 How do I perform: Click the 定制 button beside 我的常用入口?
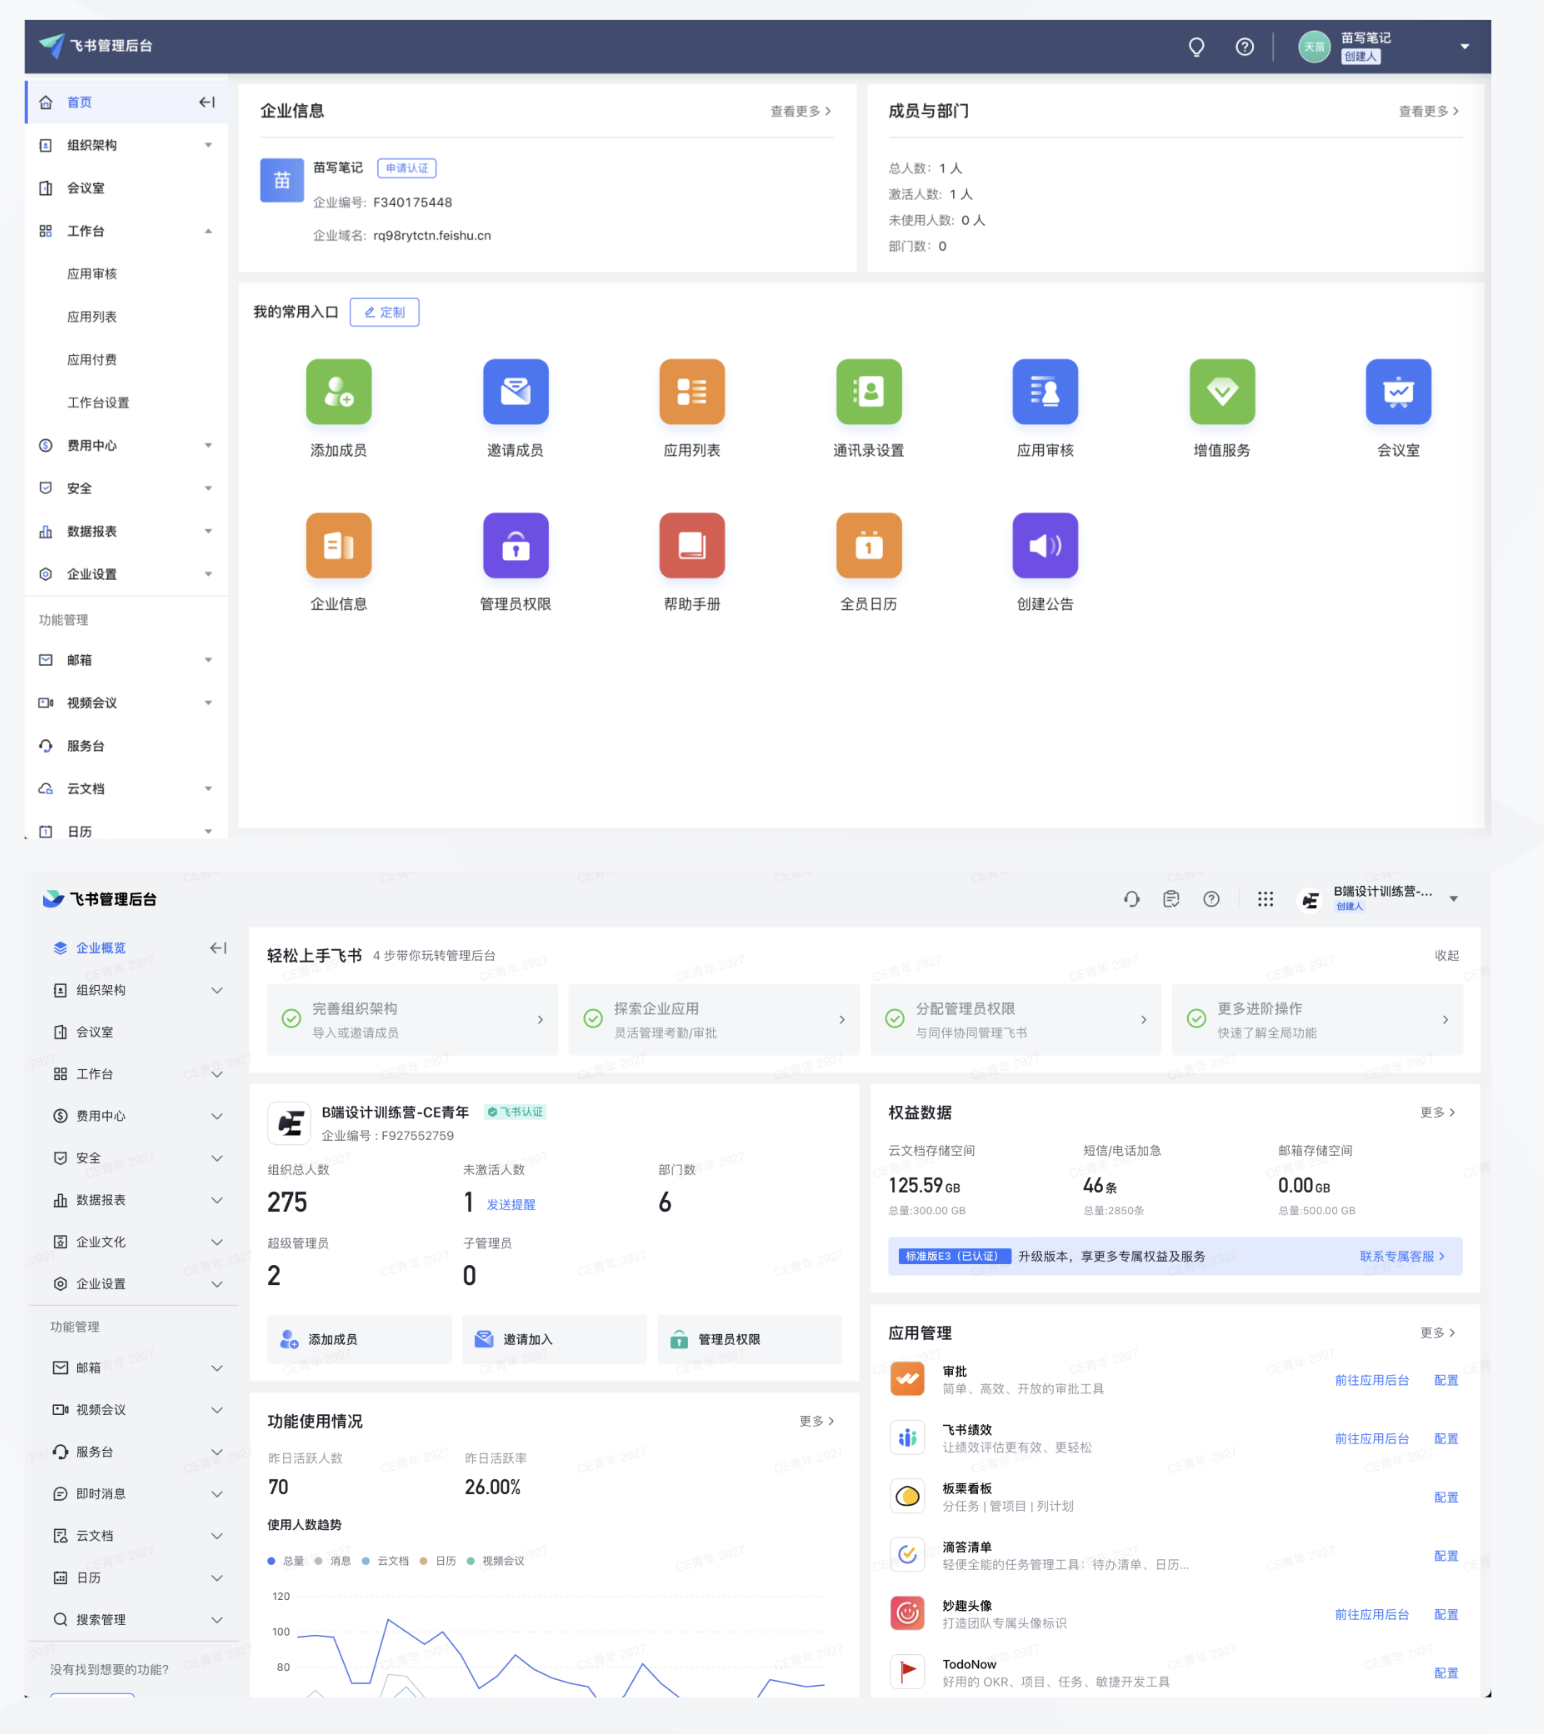click(x=384, y=312)
